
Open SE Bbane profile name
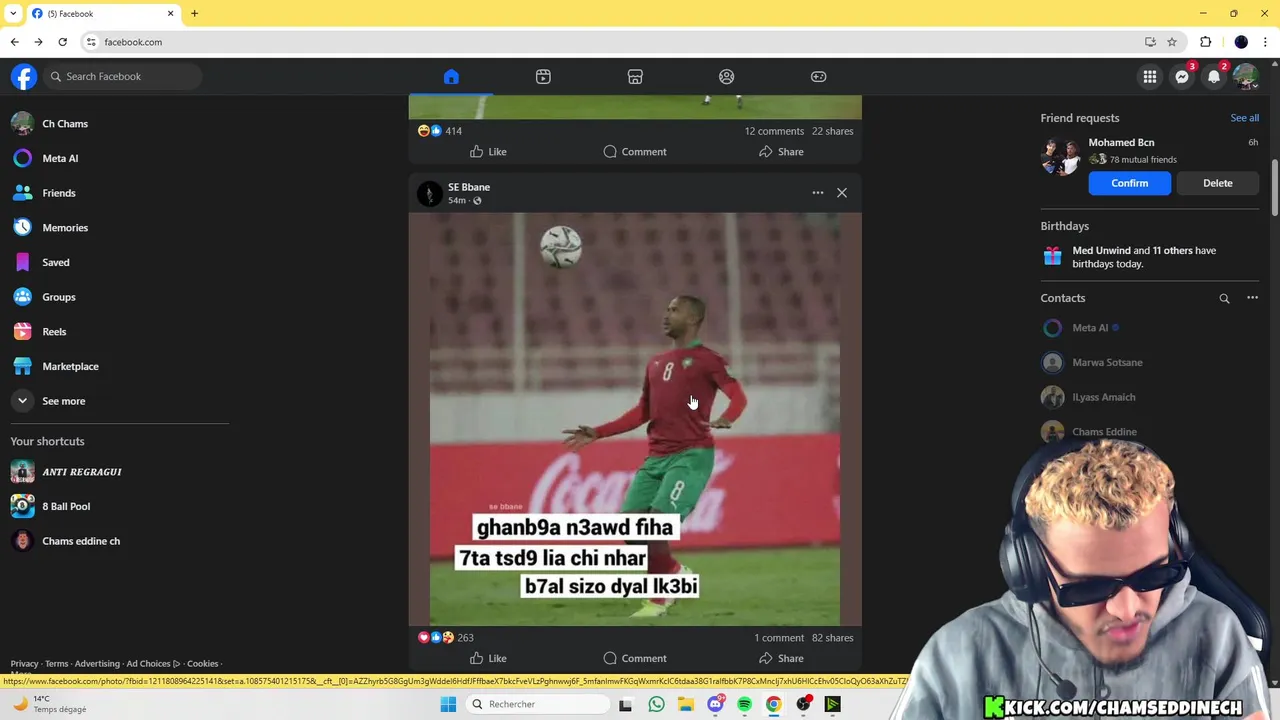(x=469, y=187)
